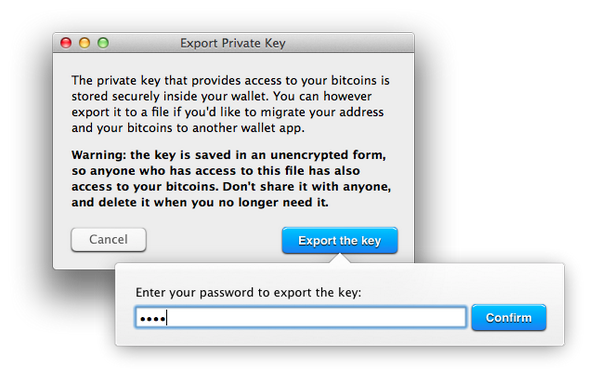Click the sentence 'Don't share it with anyone'
The height and width of the screenshot is (384, 599).
coord(307,186)
